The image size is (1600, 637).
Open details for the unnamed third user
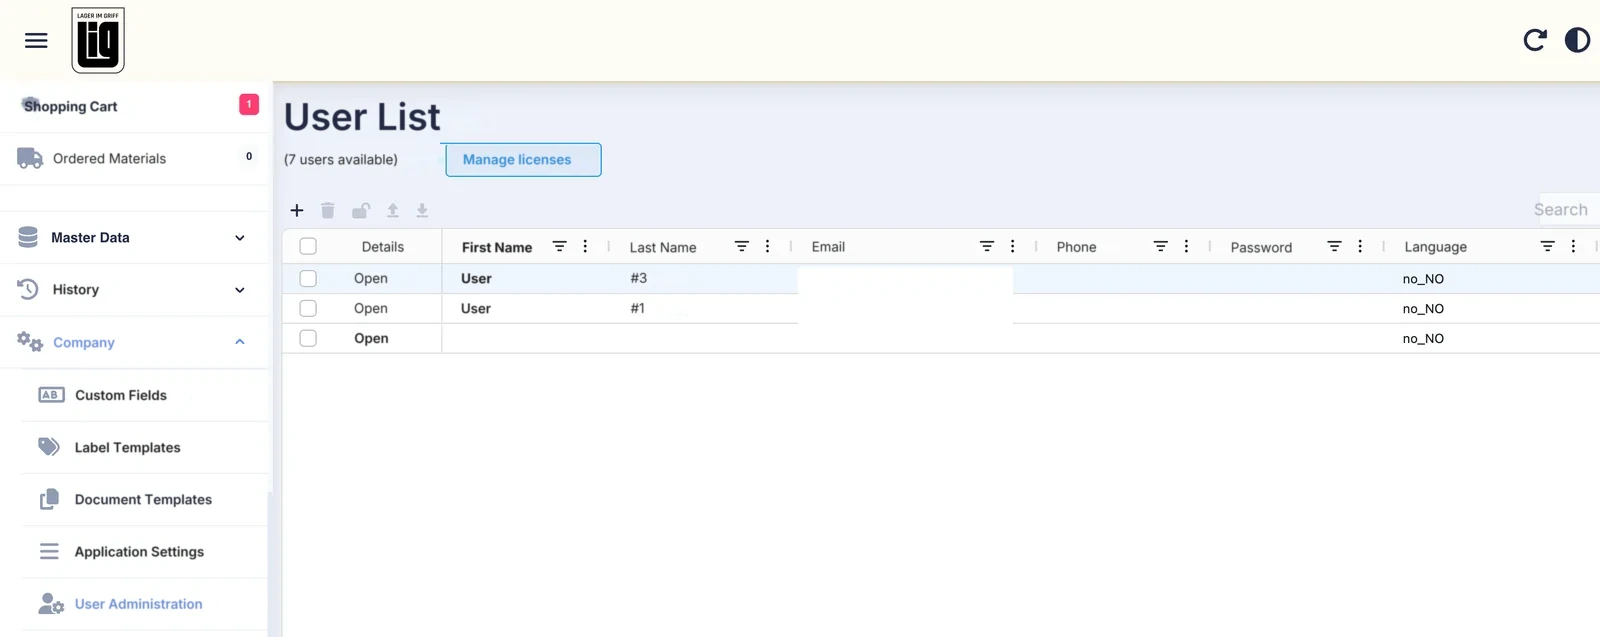371,338
